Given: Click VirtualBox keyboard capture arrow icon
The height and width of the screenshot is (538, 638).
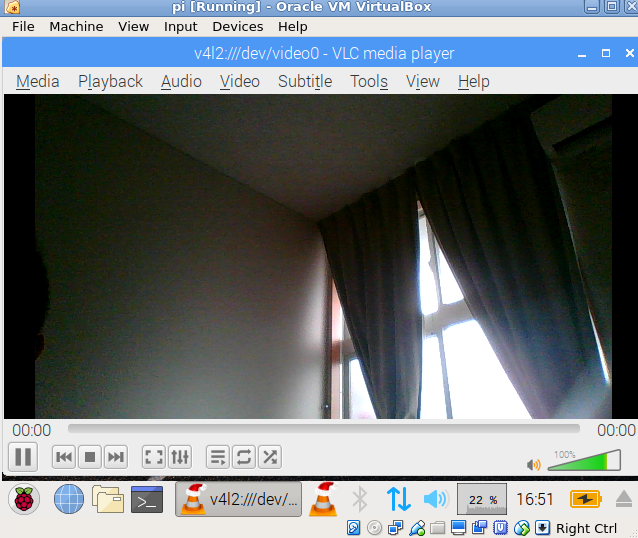Looking at the screenshot, I should (542, 528).
